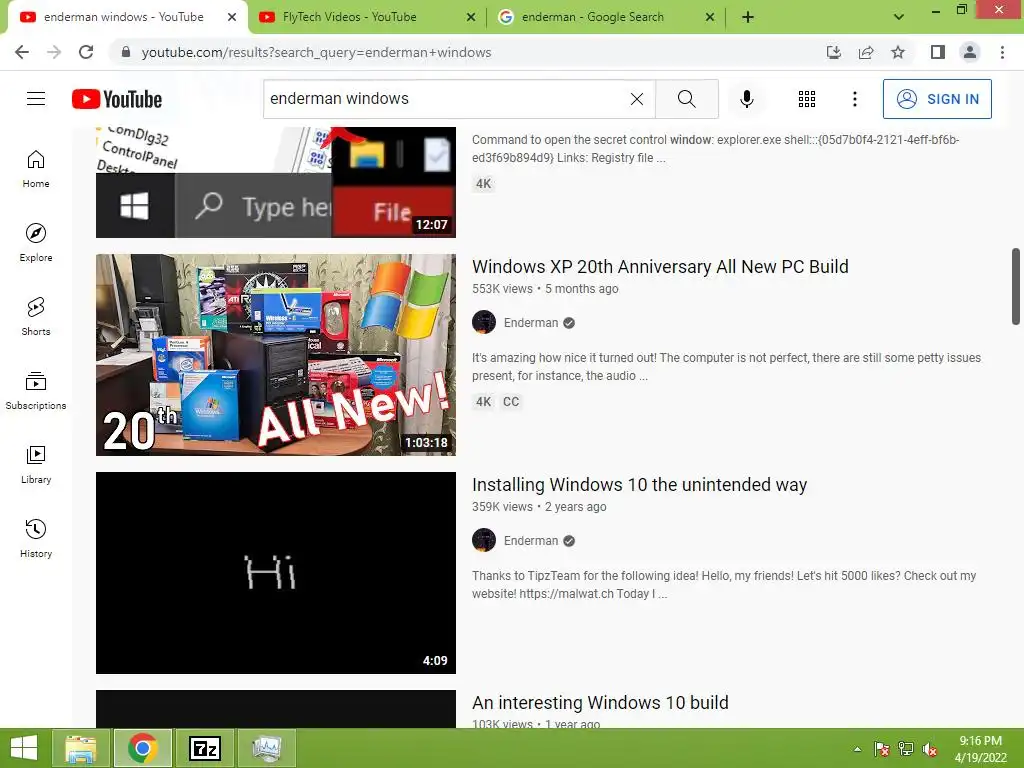
Task: Open 'Installing Windows 10 the unintended way' title
Action: point(639,485)
